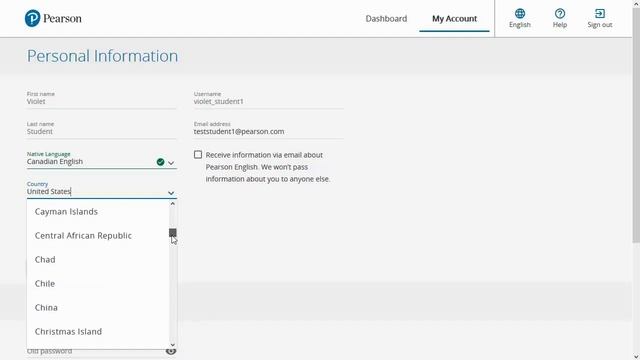Click the Sign out icon
The width and height of the screenshot is (640, 360).
point(600,13)
